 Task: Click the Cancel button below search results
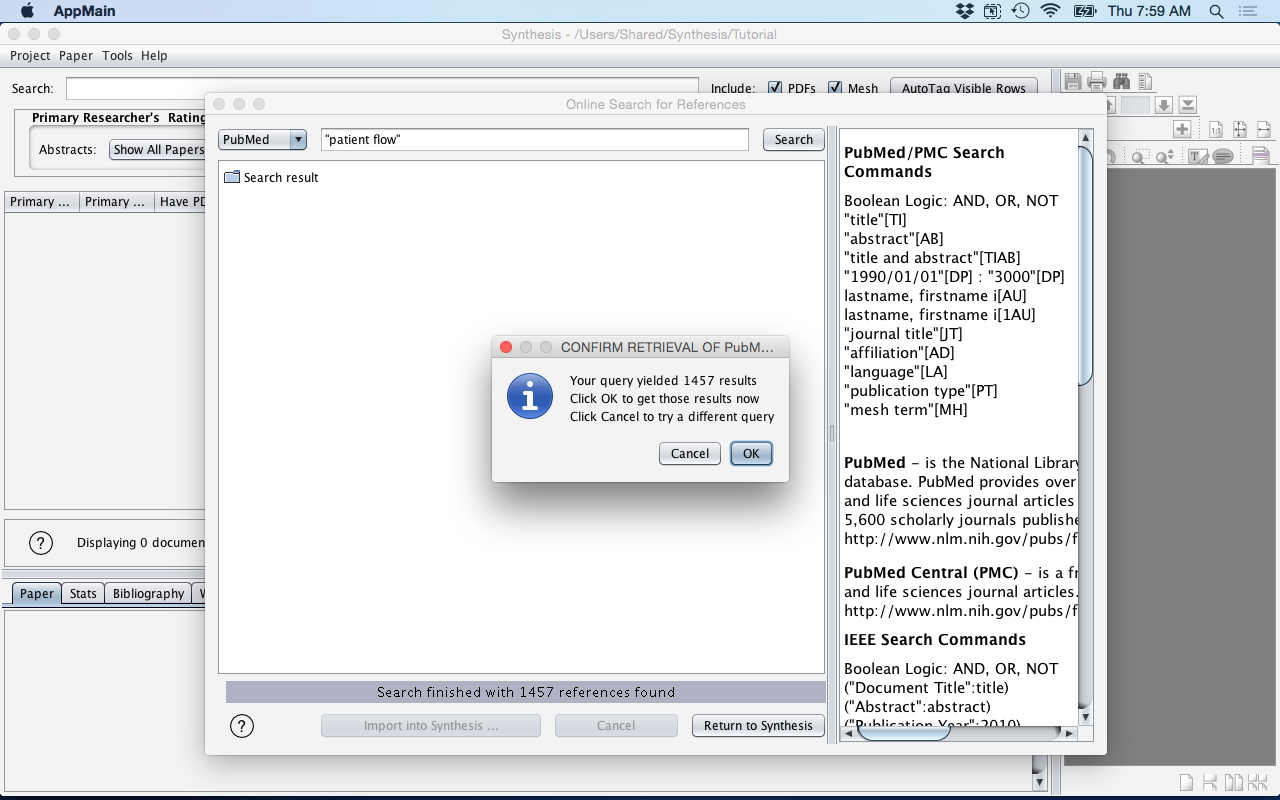tap(616, 726)
